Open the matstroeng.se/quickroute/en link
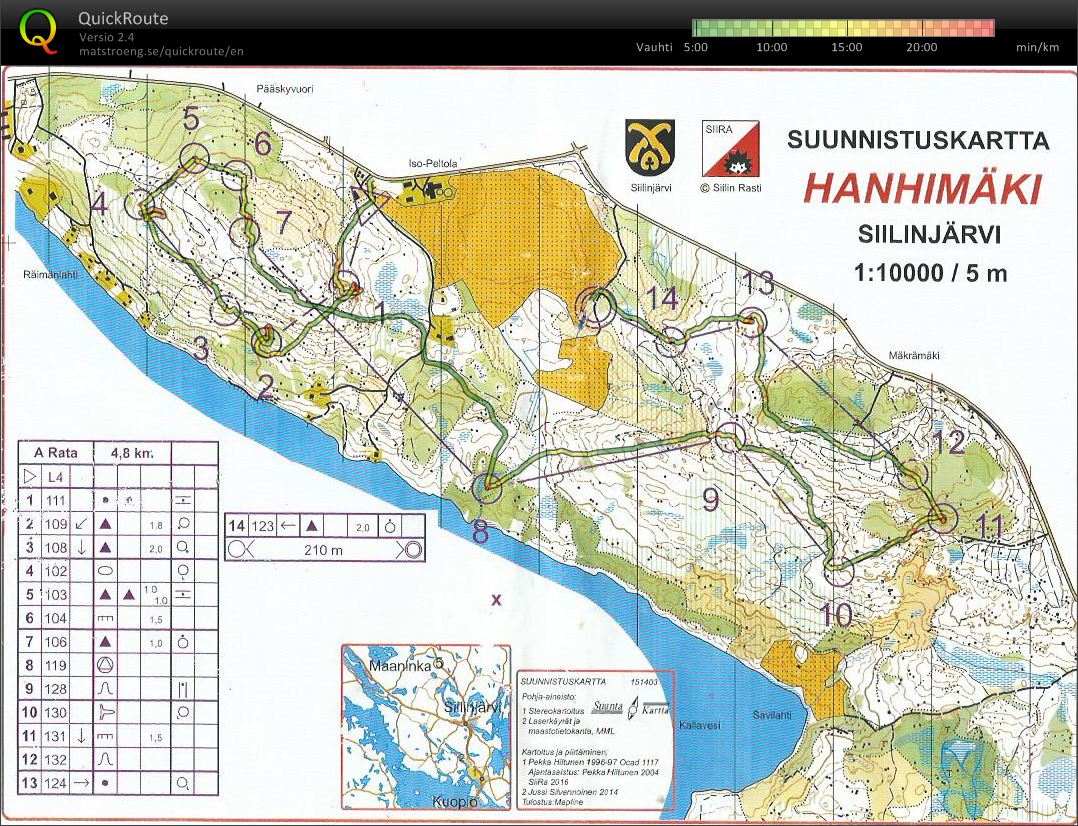This screenshot has height=826, width=1078. 161,51
